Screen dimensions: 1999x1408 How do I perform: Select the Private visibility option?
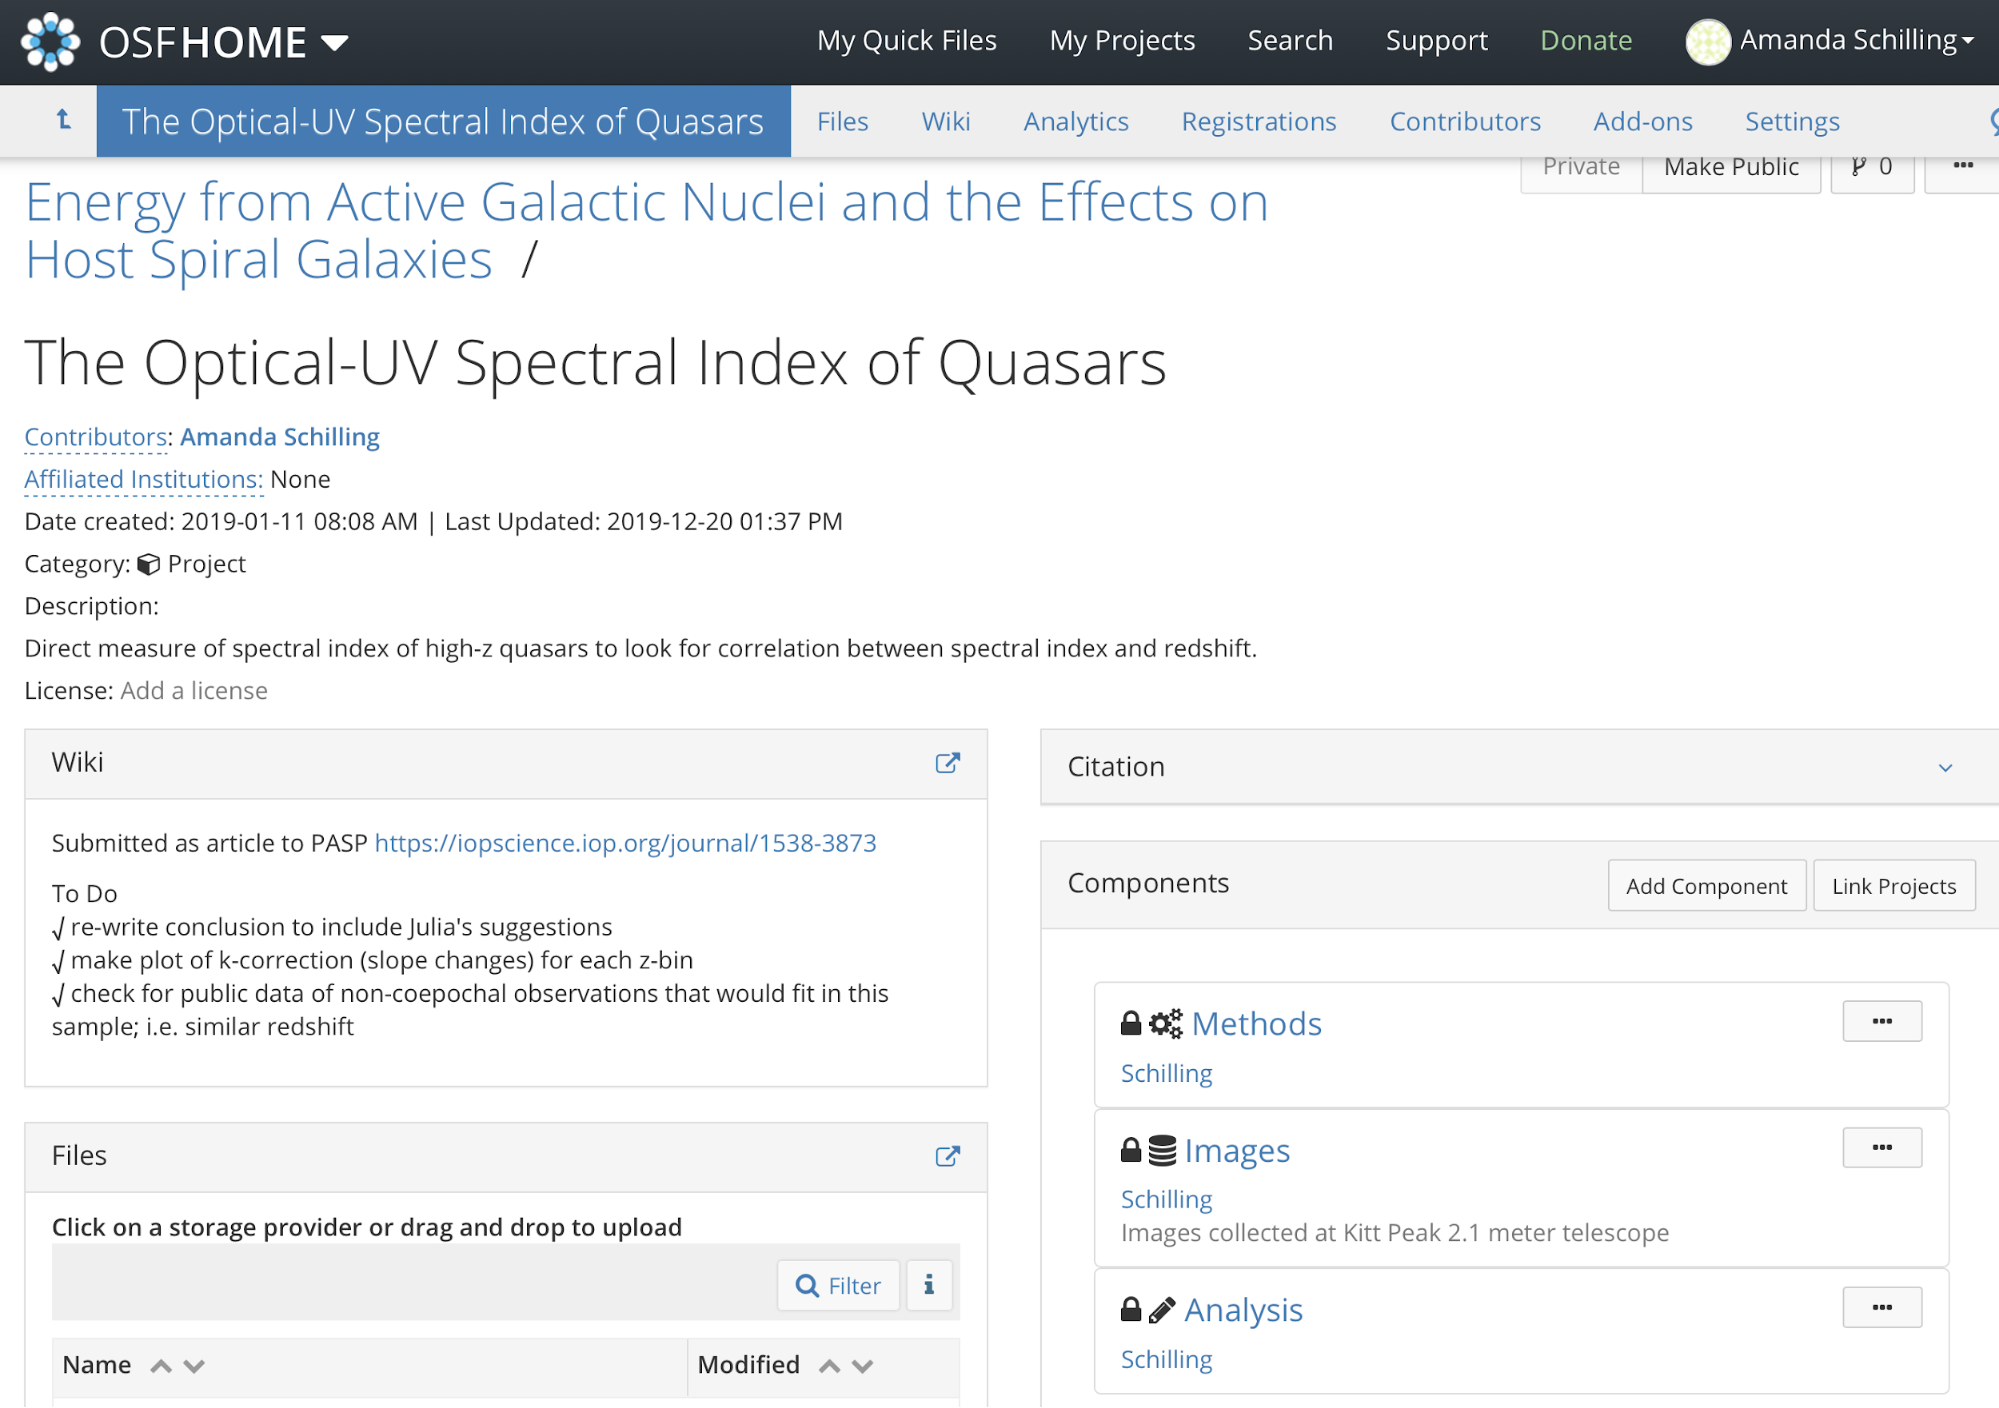(1581, 167)
